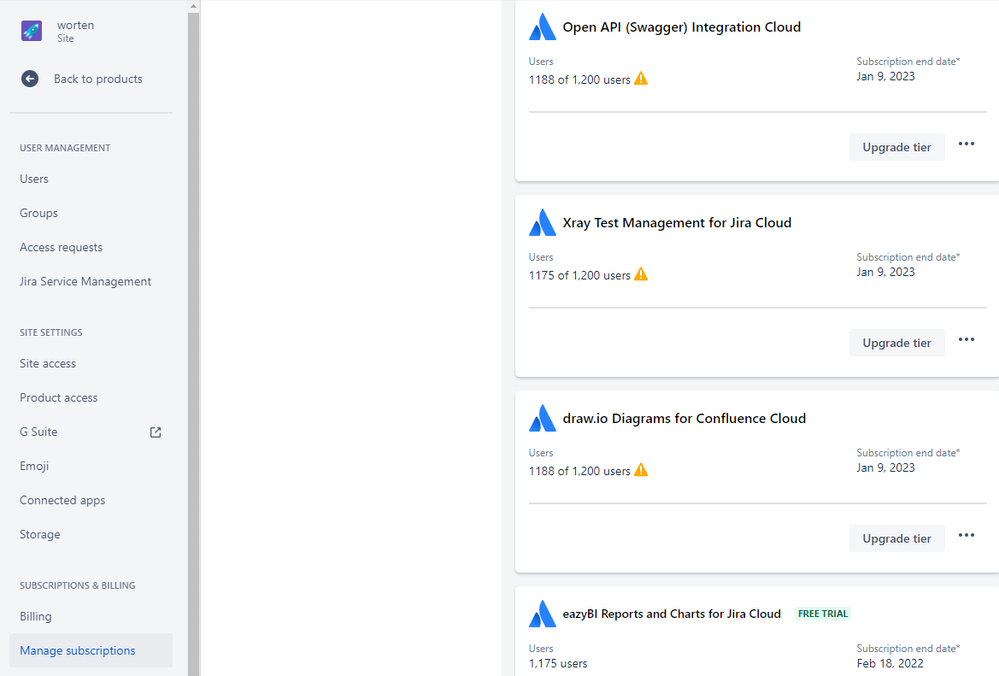999x676 pixels.
Task: Select Manage subscriptions
Action: click(91, 651)
